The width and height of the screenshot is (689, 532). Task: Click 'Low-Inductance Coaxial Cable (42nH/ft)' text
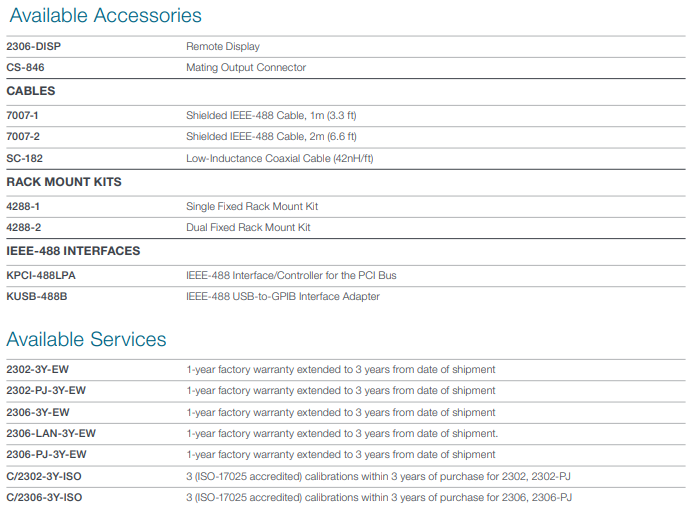tap(279, 158)
